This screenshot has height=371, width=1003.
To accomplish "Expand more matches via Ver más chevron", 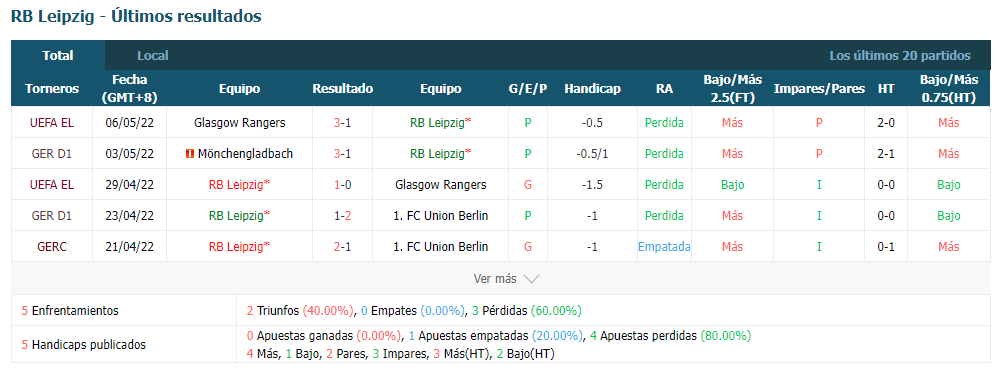I will (x=532, y=279).
